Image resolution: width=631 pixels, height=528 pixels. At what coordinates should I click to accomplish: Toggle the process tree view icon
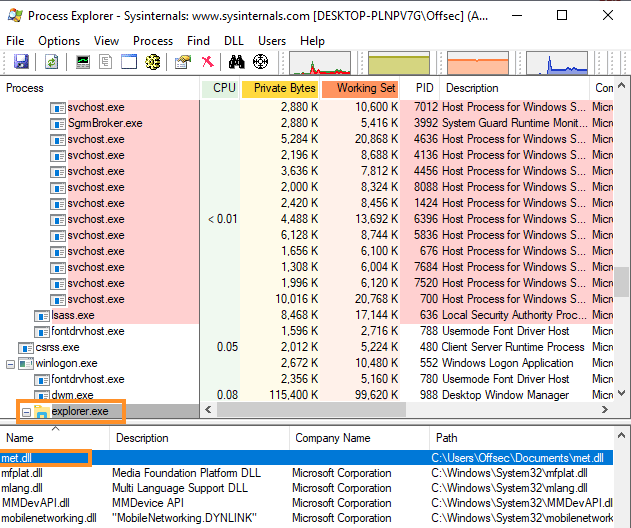click(x=105, y=62)
